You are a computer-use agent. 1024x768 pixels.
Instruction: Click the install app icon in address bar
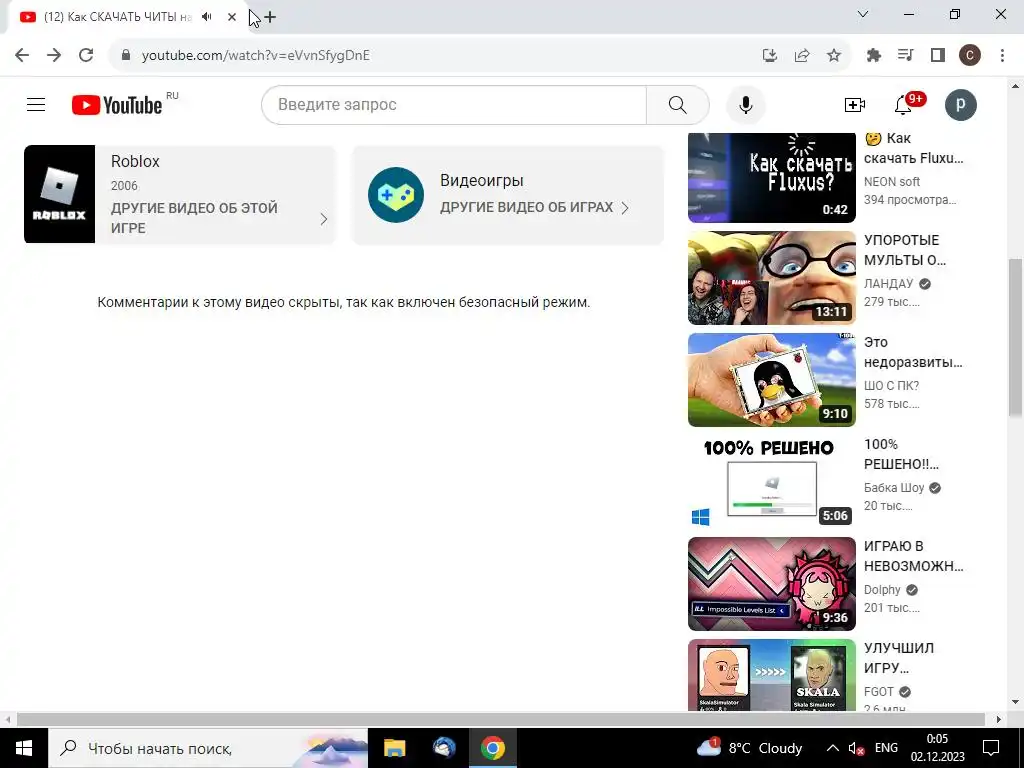[x=770, y=56]
